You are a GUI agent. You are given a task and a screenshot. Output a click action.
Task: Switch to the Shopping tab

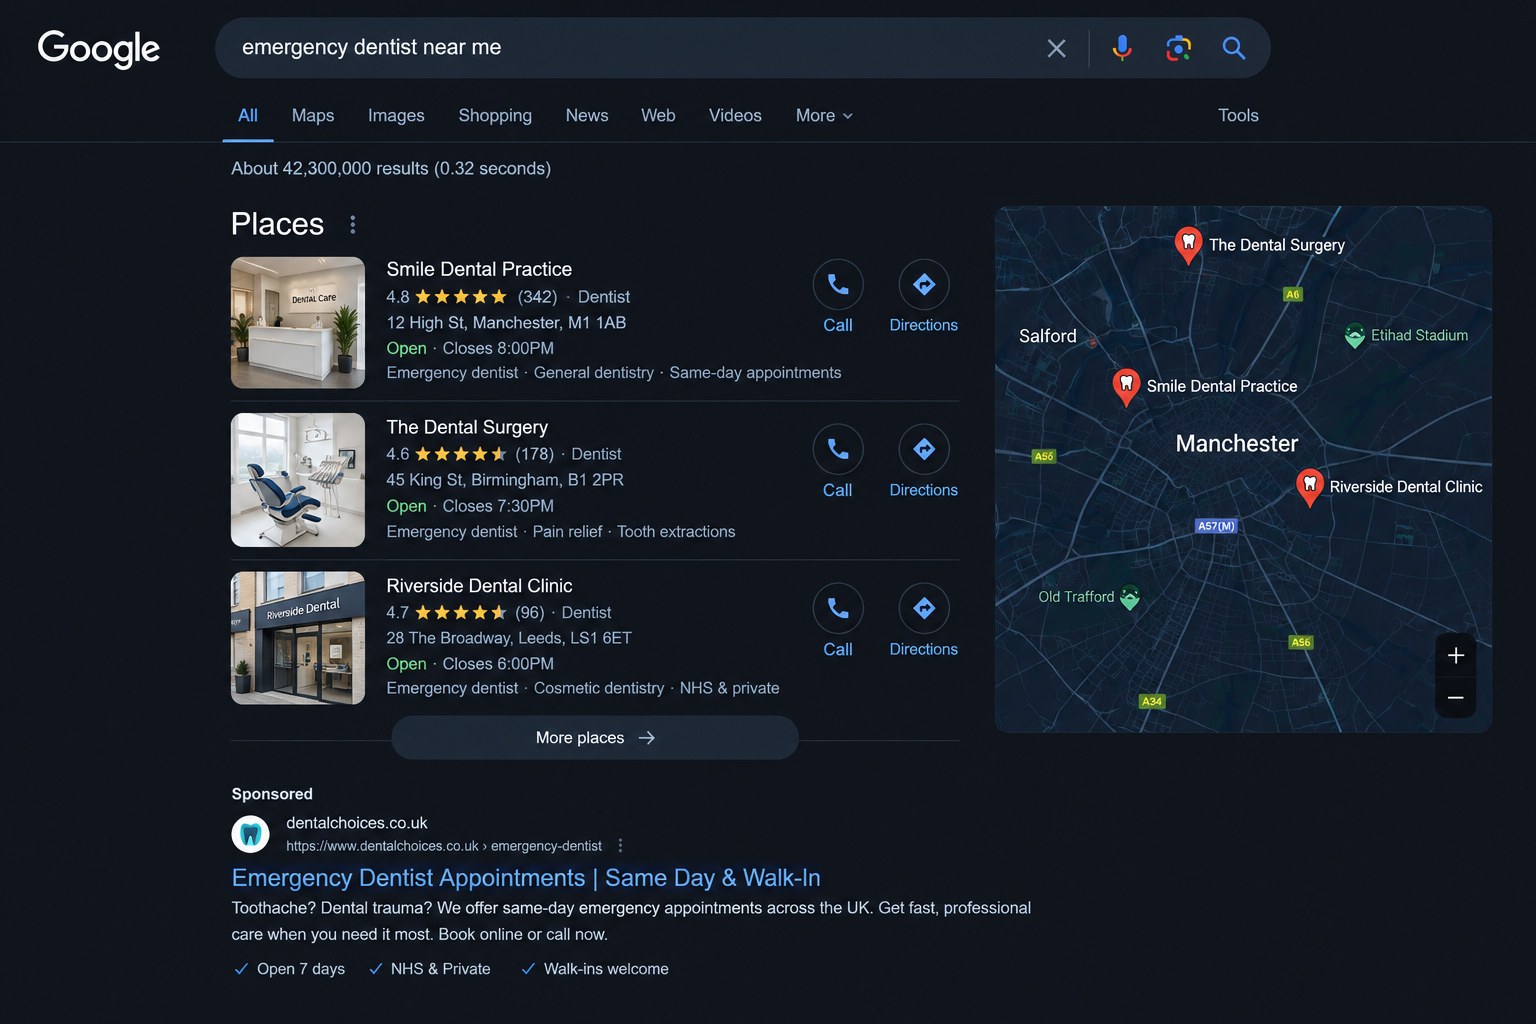coord(495,116)
